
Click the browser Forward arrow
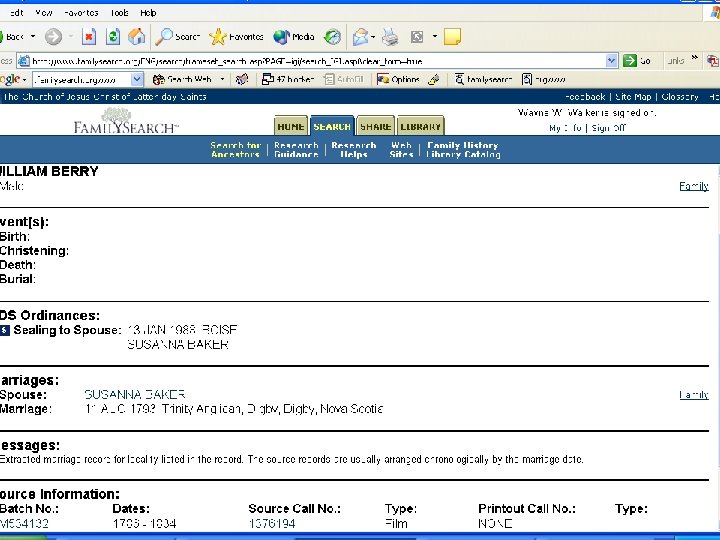click(x=53, y=37)
